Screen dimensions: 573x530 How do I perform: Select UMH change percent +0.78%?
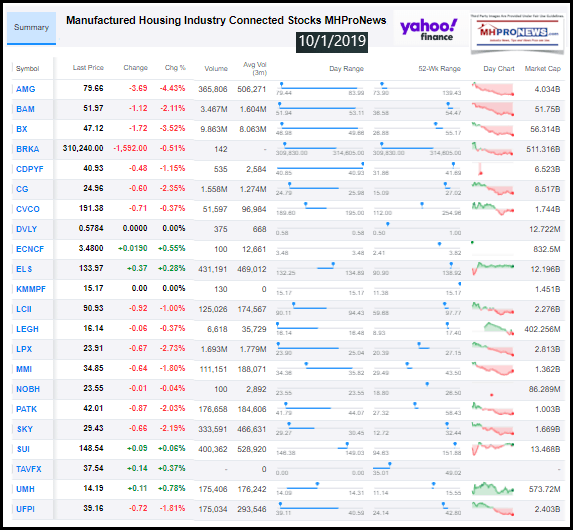(171, 488)
